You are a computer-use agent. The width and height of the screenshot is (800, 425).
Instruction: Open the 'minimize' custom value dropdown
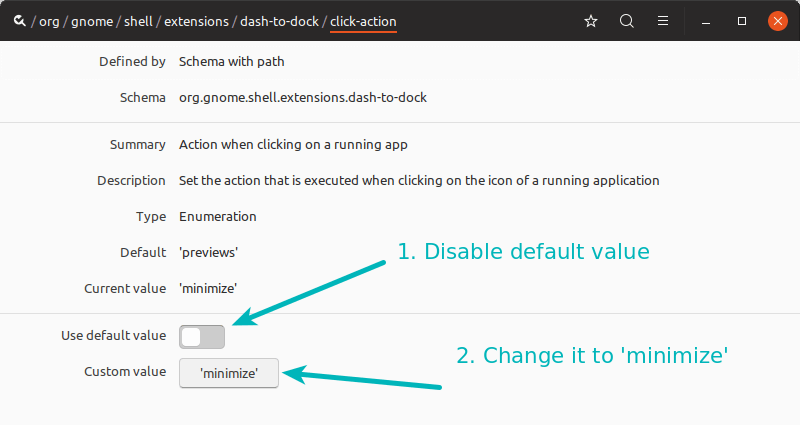click(x=229, y=373)
